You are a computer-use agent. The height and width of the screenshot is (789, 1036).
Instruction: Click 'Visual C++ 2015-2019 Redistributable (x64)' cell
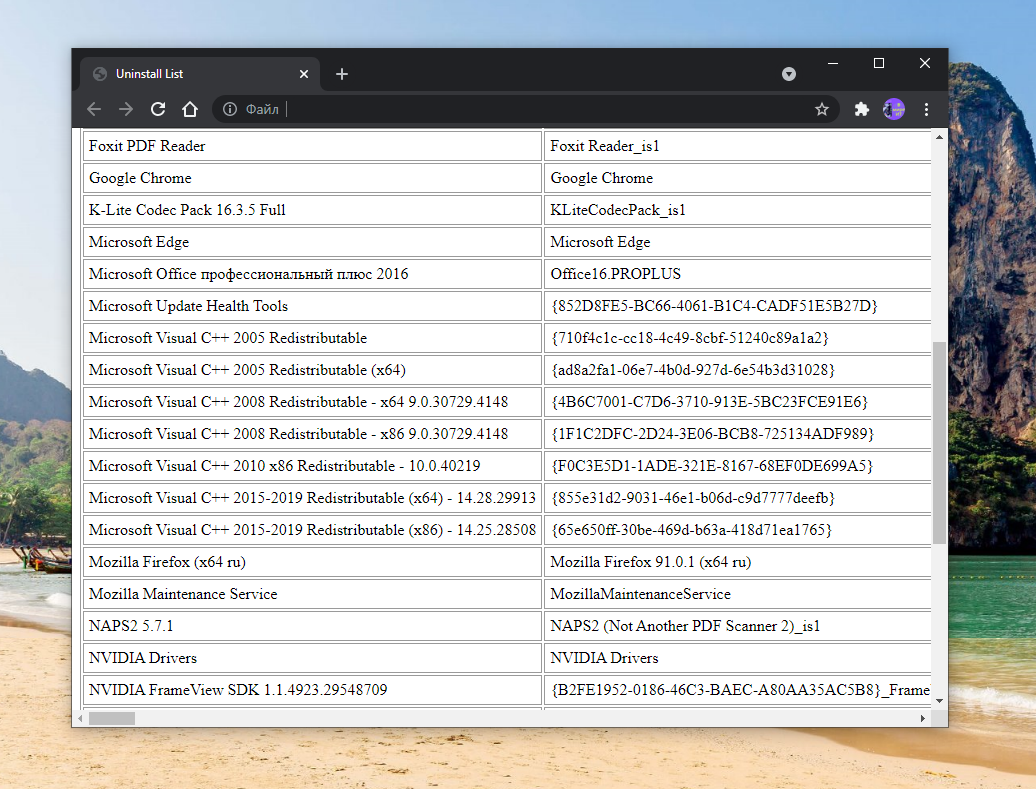(313, 498)
